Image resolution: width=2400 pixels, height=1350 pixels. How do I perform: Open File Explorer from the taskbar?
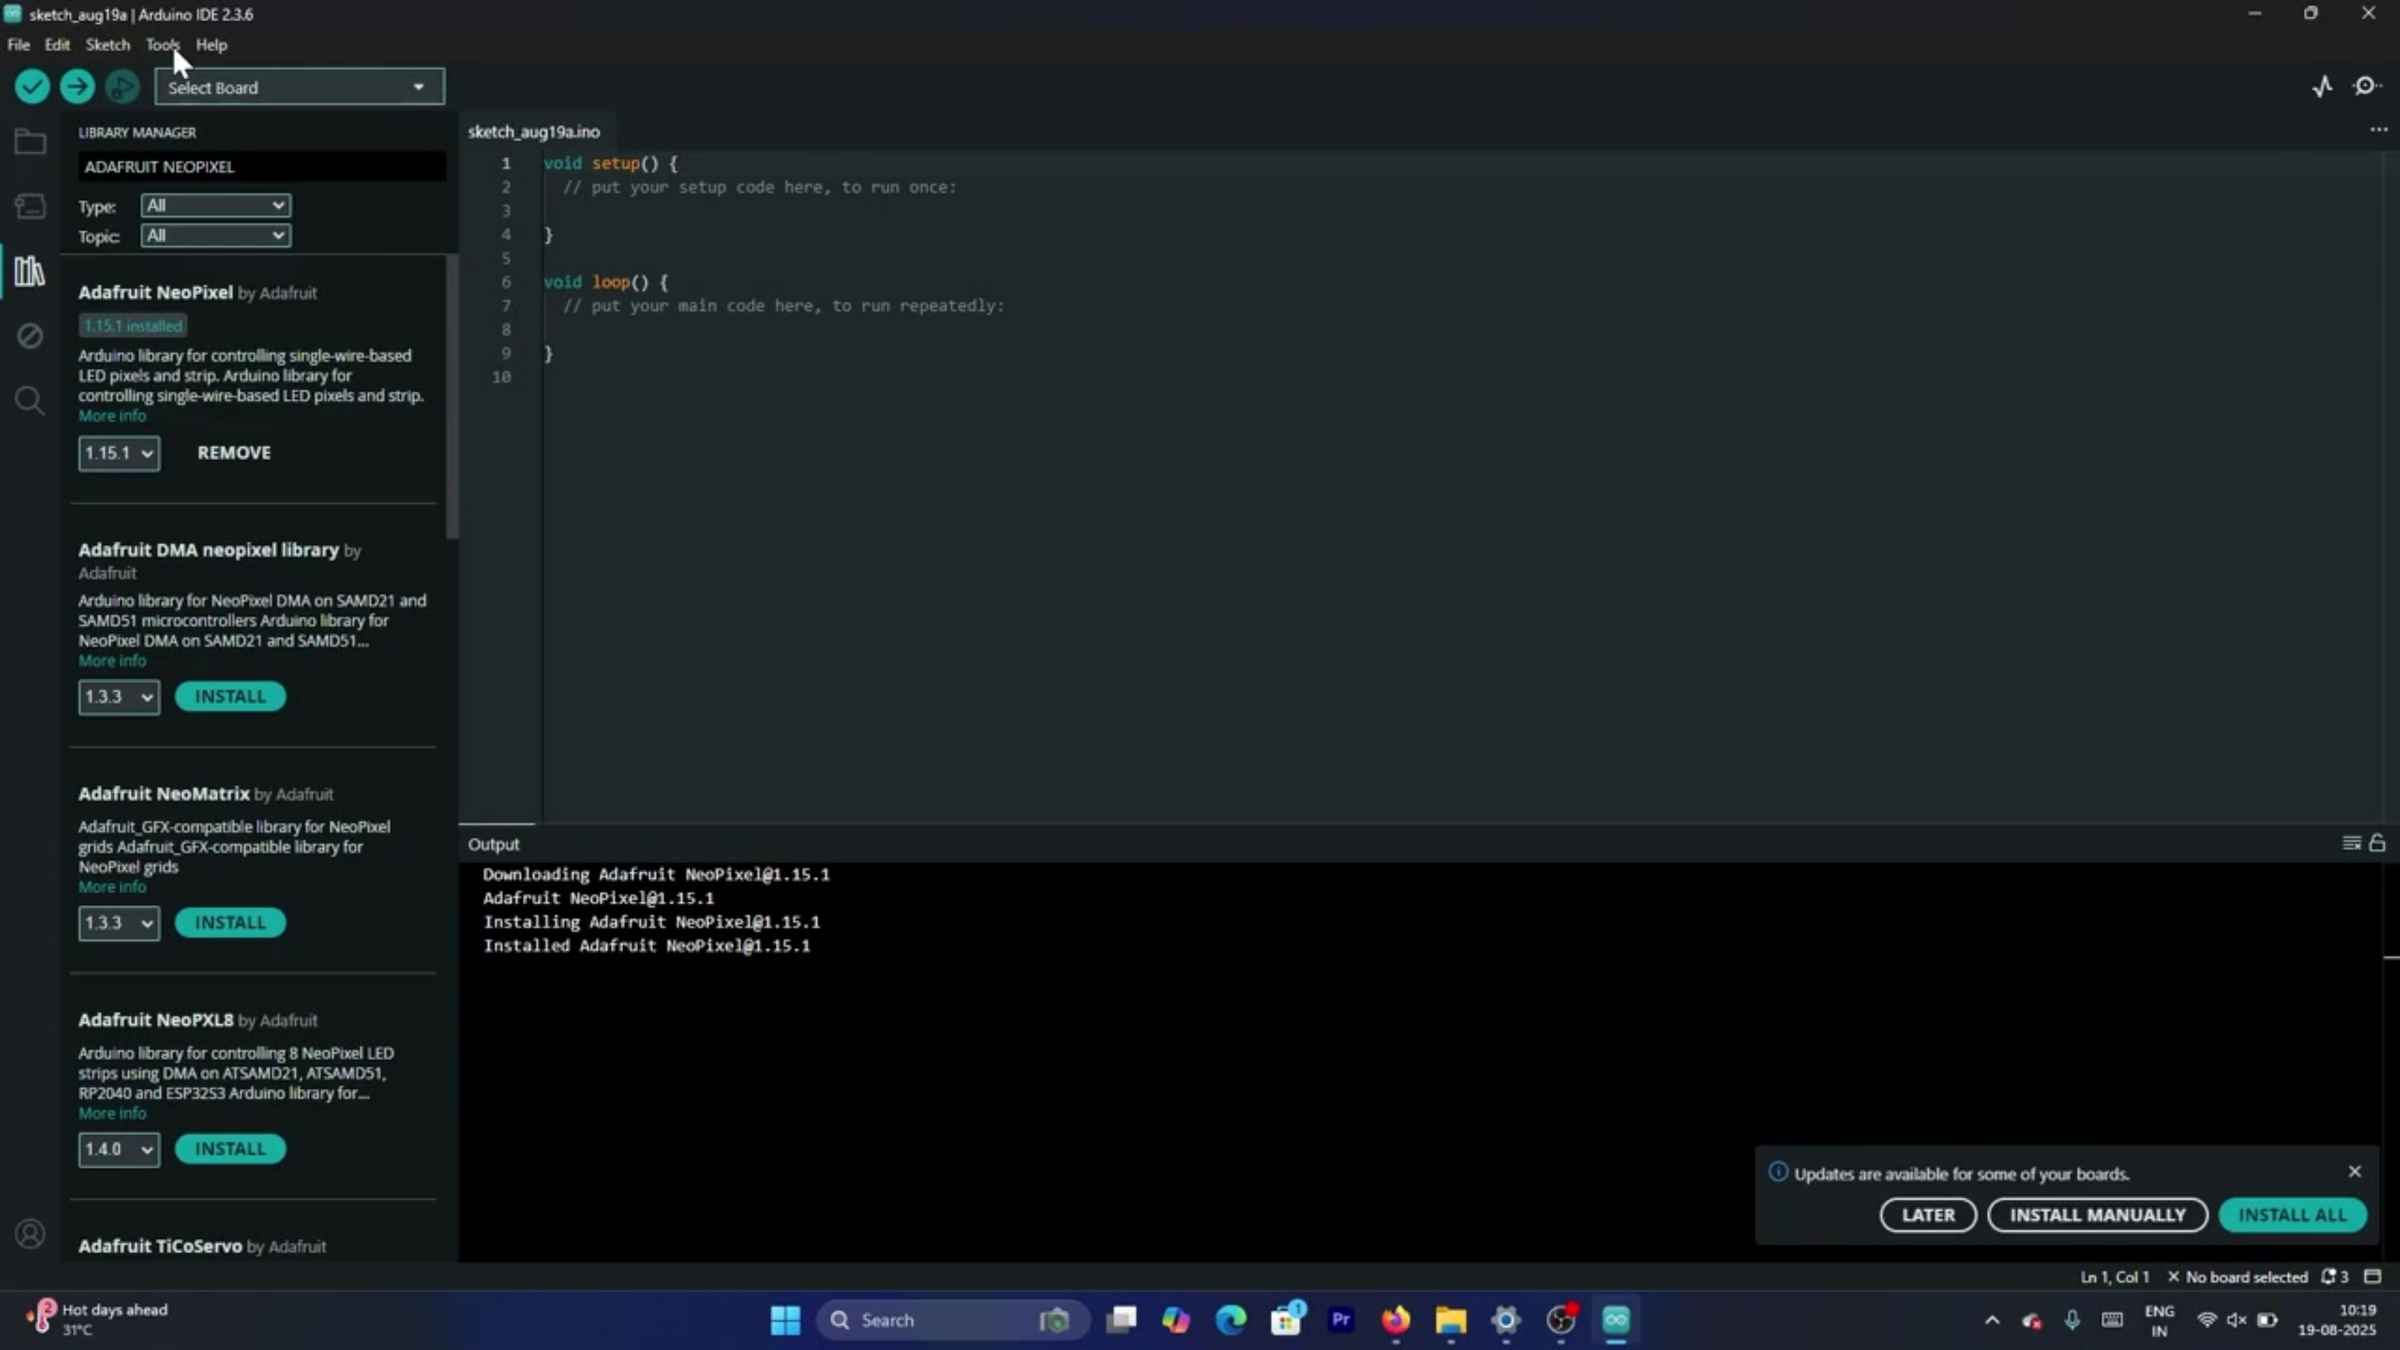tap(1450, 1320)
